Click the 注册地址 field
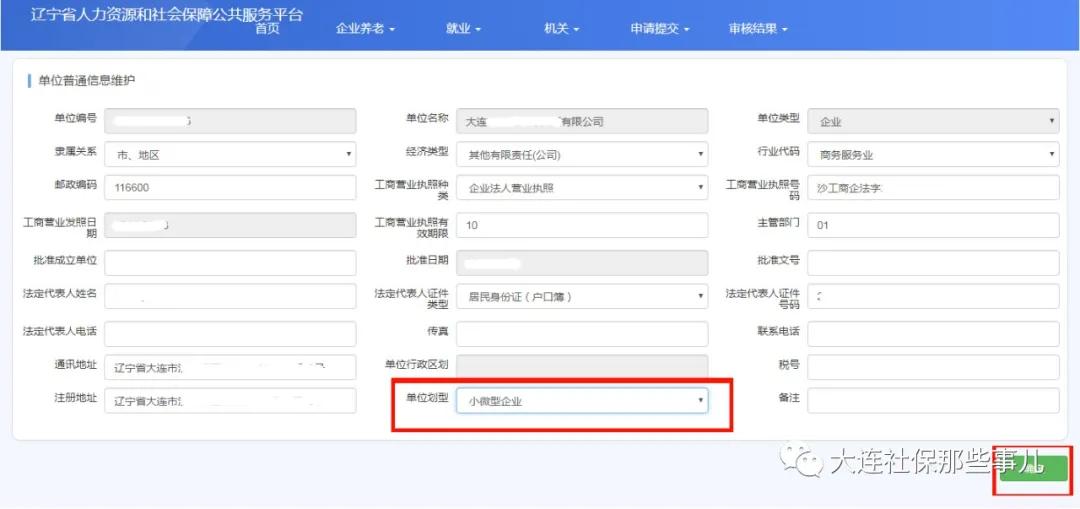This screenshot has height=509, width=1080. [x=231, y=401]
